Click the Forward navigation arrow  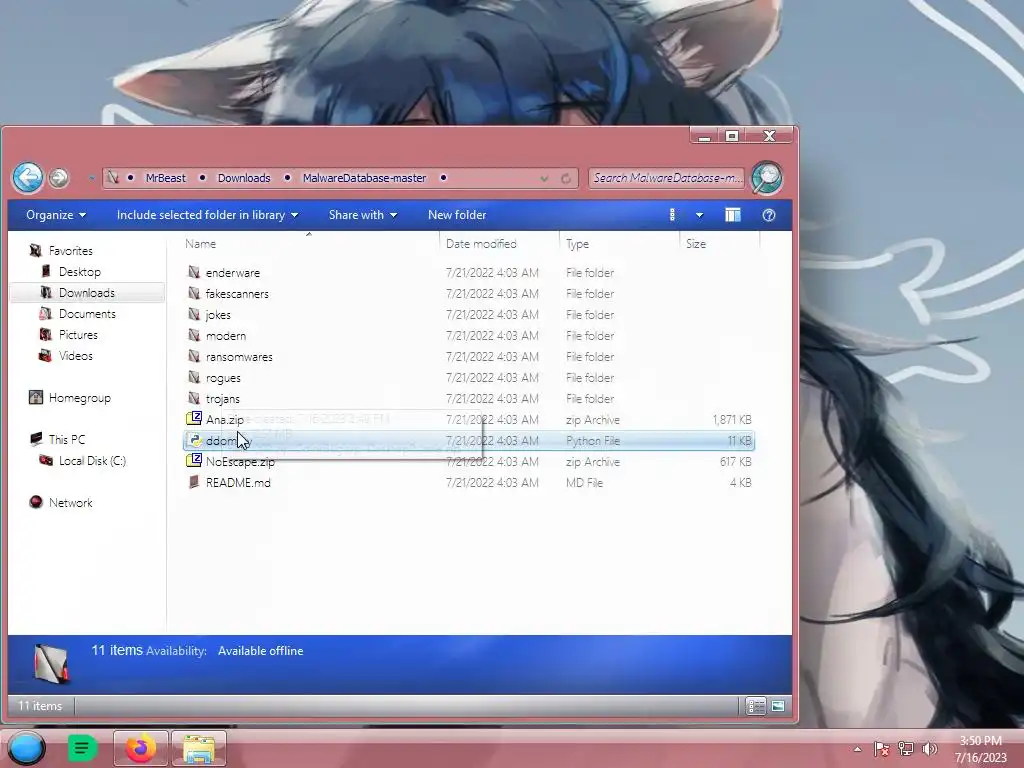click(59, 178)
